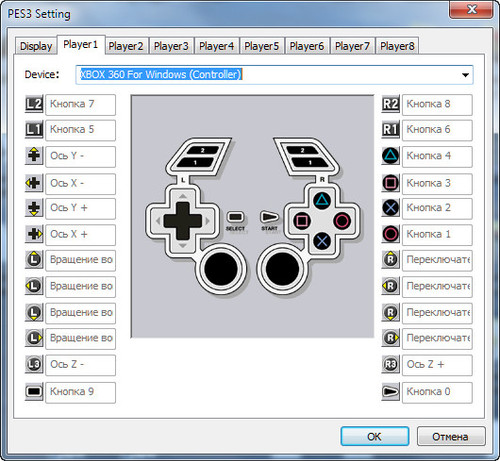
Task: Select the D-pad right arrow icon
Action: (x=34, y=234)
